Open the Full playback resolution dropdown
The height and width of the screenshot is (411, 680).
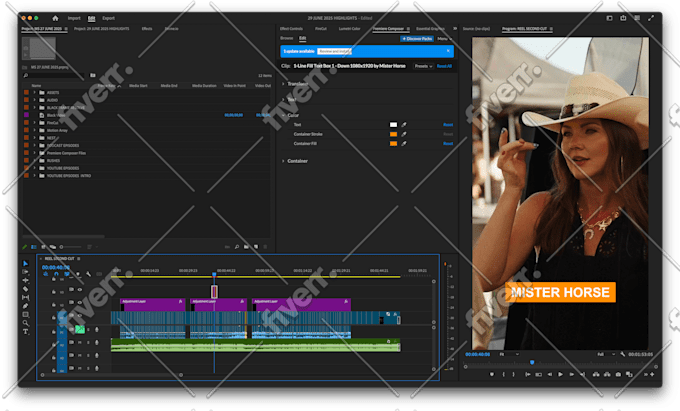pyautogui.click(x=606, y=354)
